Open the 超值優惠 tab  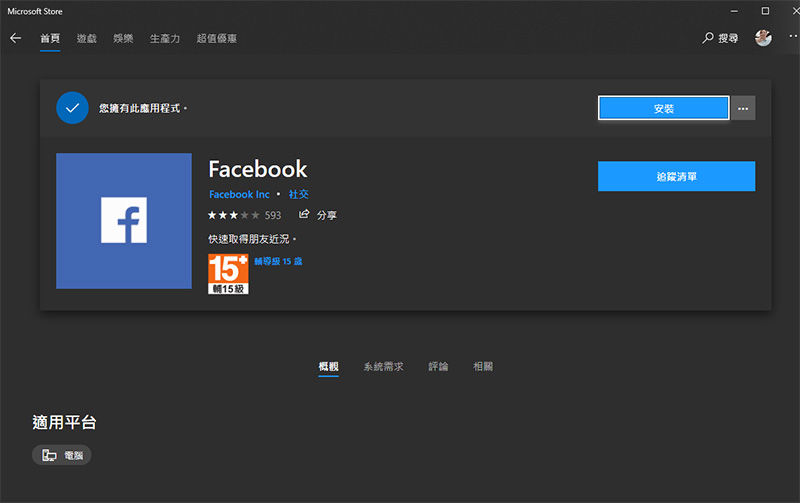217,38
